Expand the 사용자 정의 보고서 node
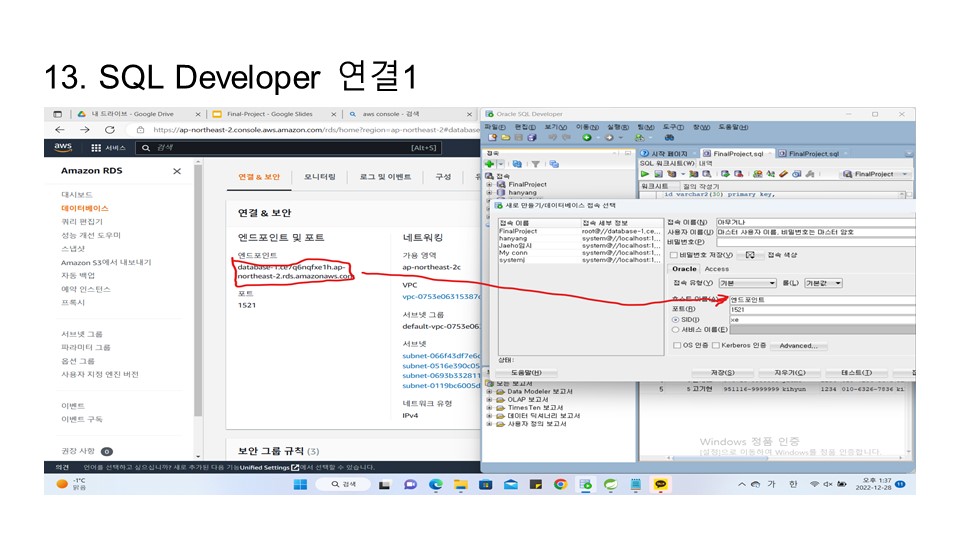 click(490, 424)
